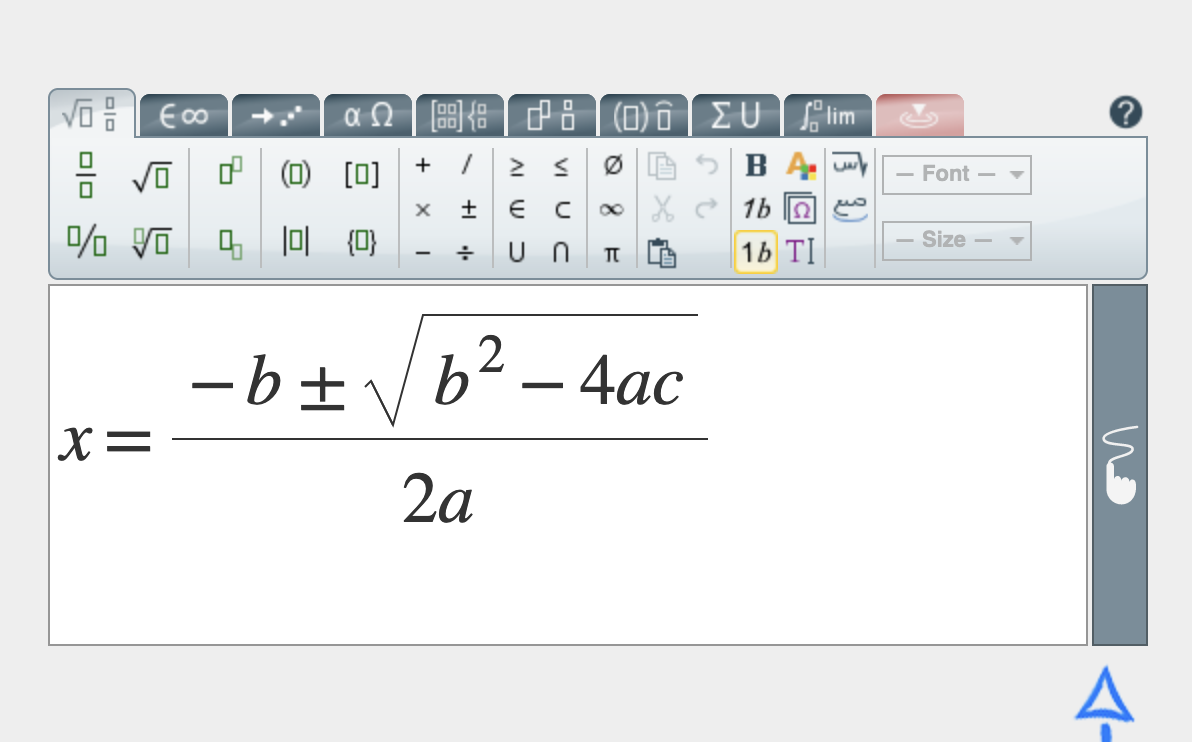Viewport: 1192px width, 742px height.
Task: Add a superscript exponent box
Action: click(230, 173)
